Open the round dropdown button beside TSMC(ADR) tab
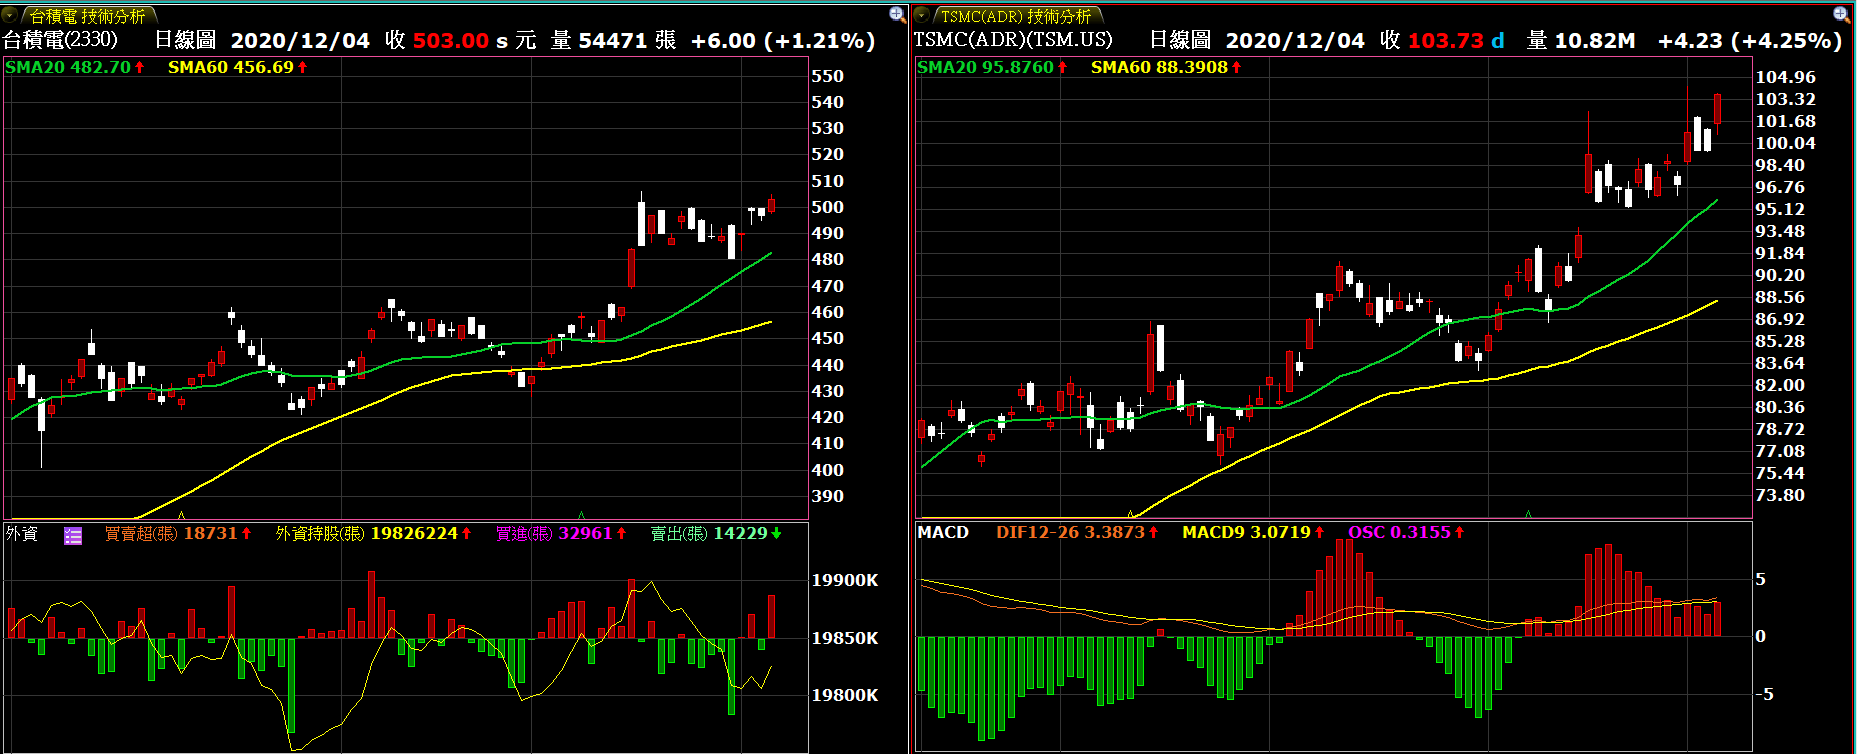The image size is (1858, 754). click(922, 15)
